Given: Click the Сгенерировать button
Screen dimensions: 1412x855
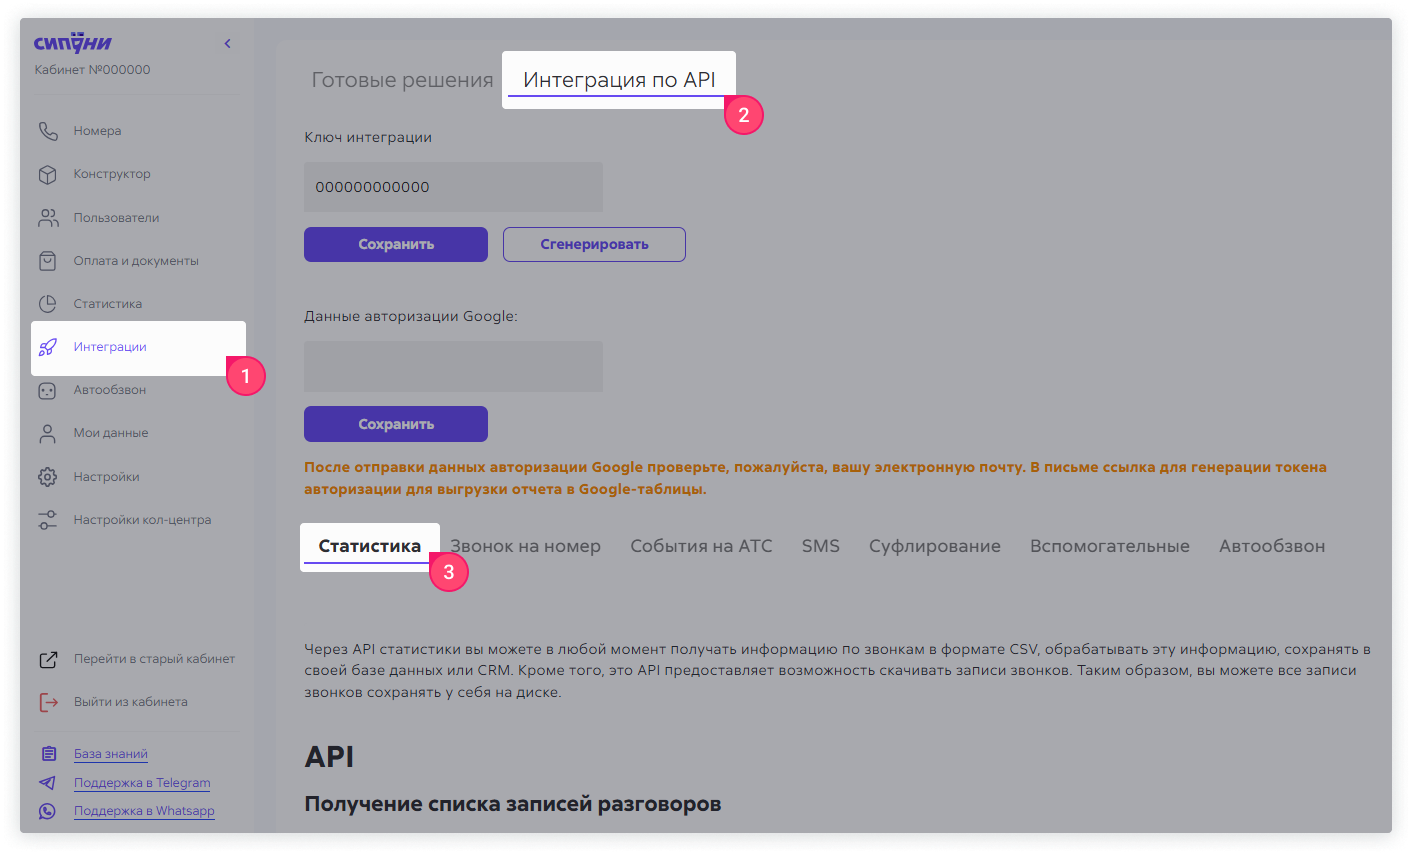Looking at the screenshot, I should 593,244.
